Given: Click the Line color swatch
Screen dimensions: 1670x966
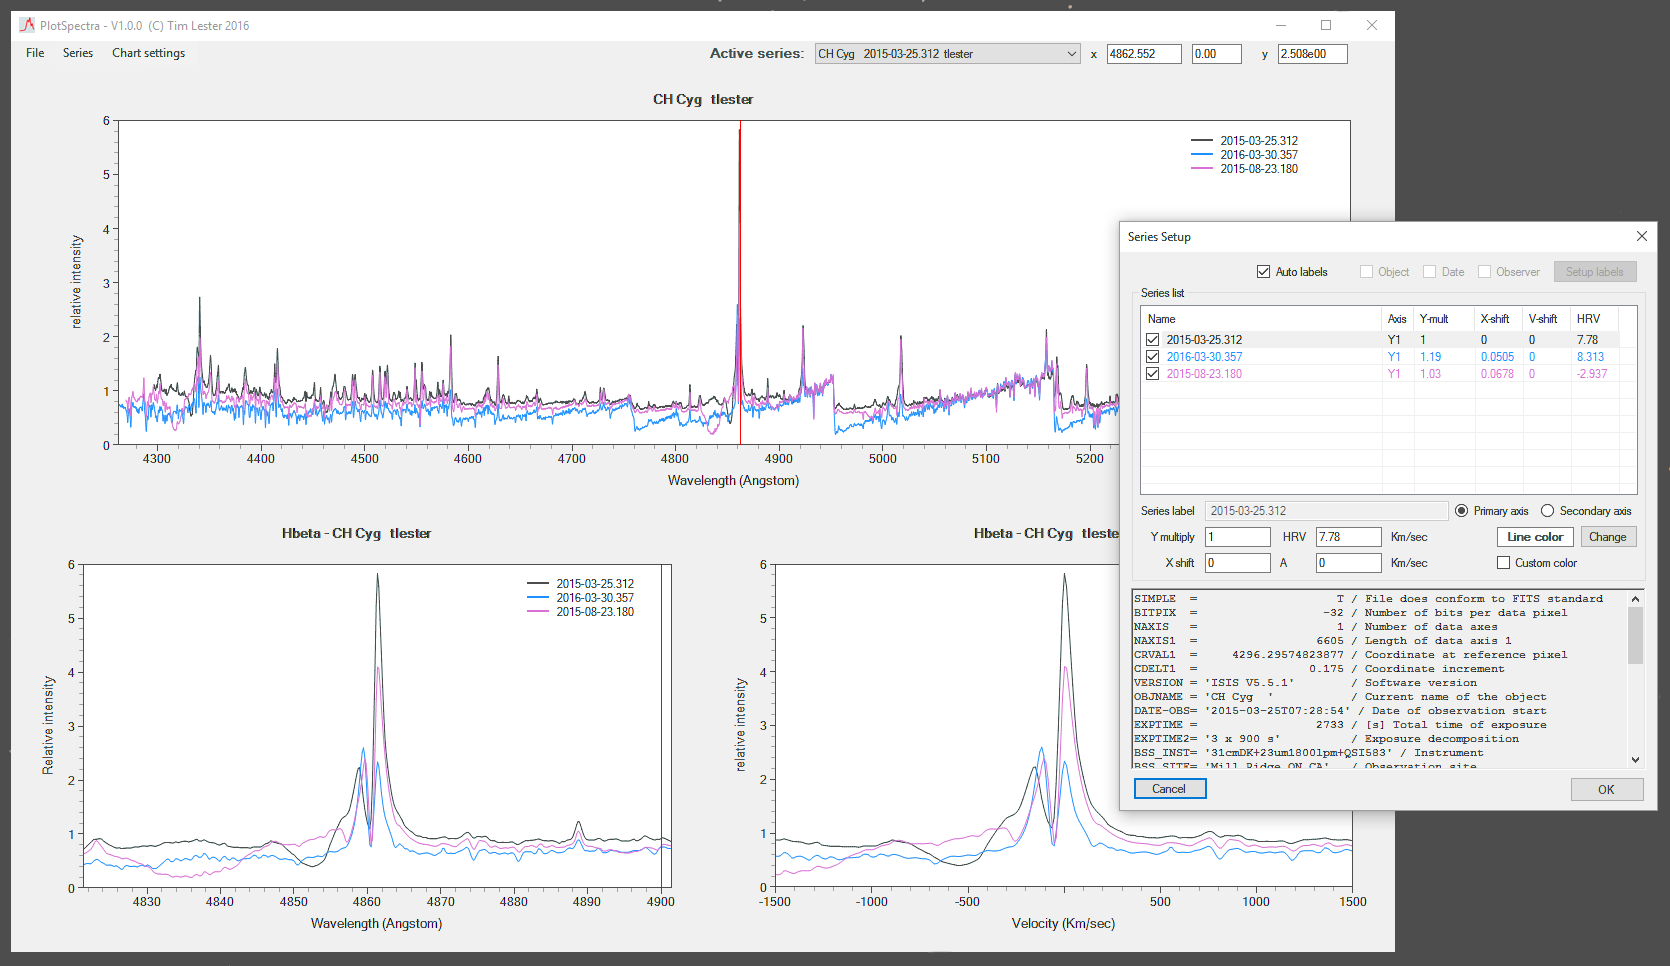Looking at the screenshot, I should (x=1535, y=537).
